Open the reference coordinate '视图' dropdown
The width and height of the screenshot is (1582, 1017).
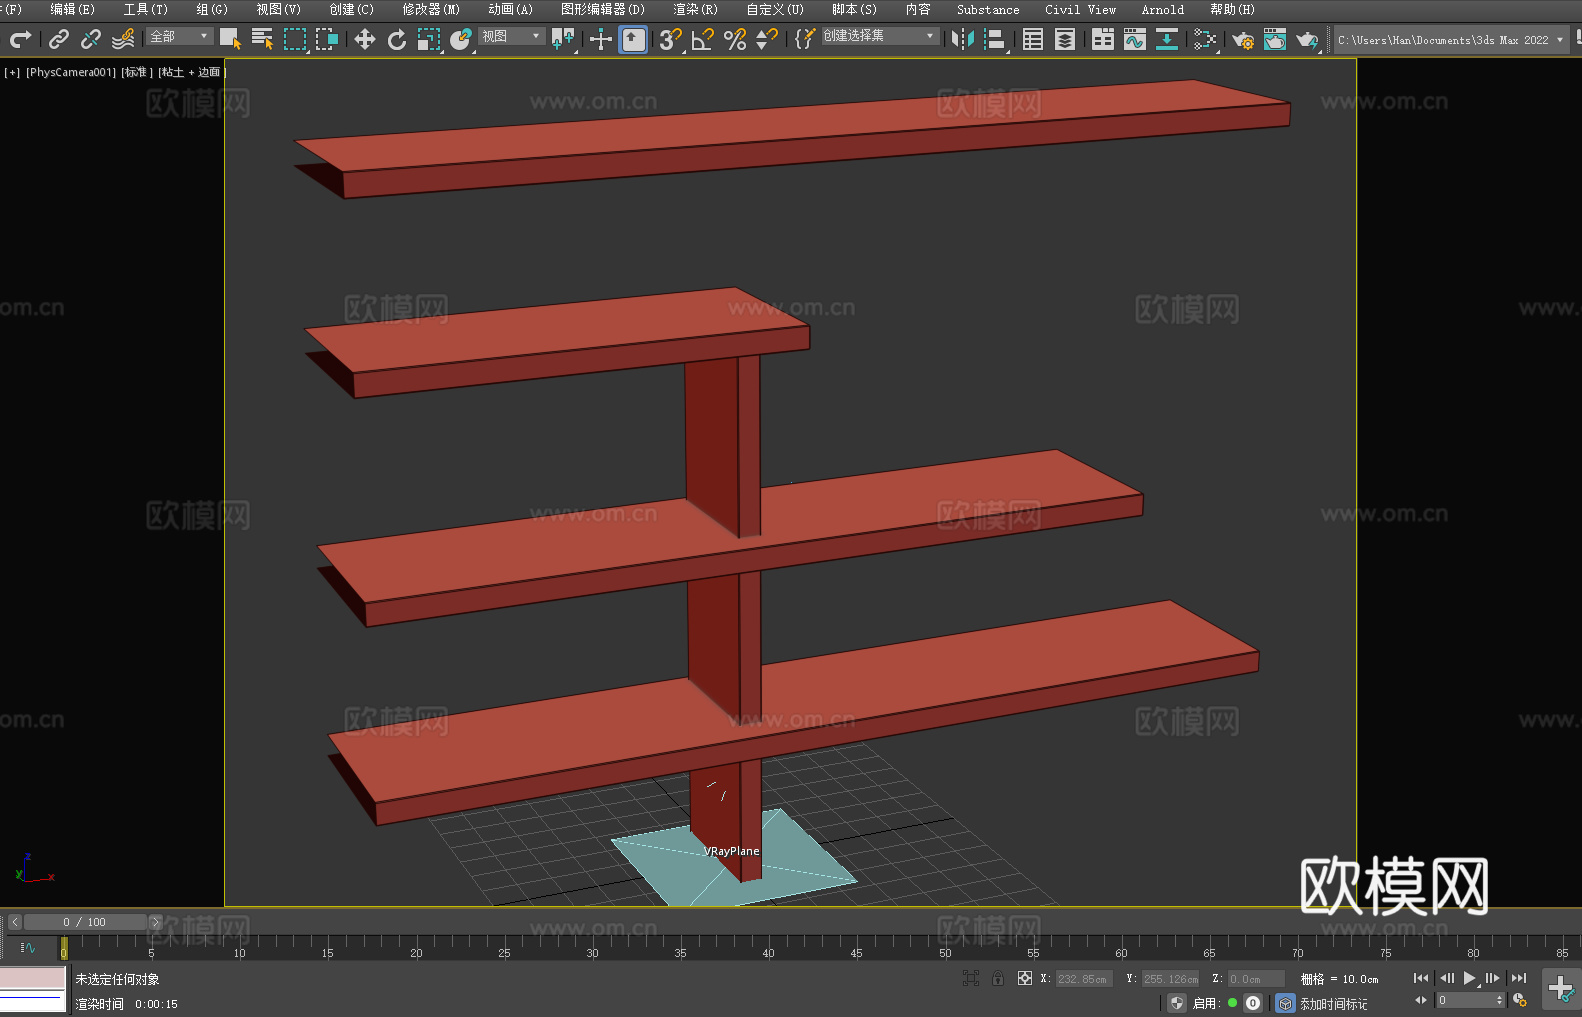pos(512,36)
